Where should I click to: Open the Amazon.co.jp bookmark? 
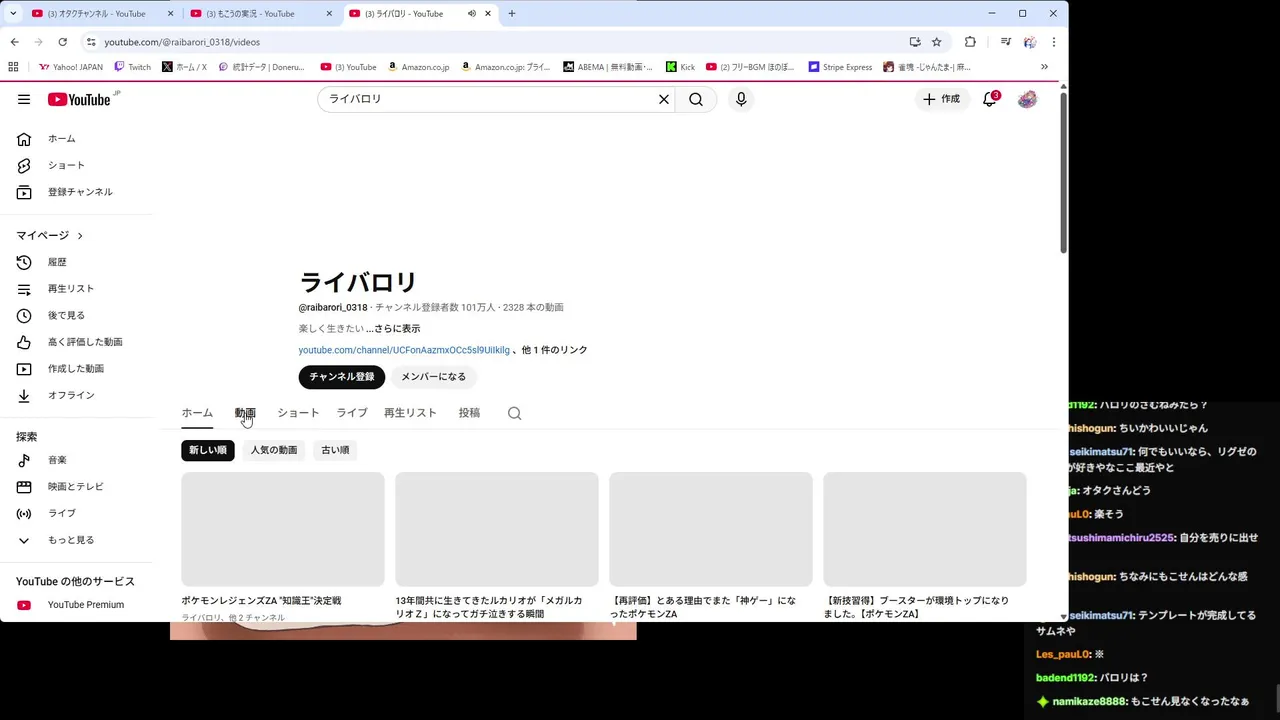418,67
